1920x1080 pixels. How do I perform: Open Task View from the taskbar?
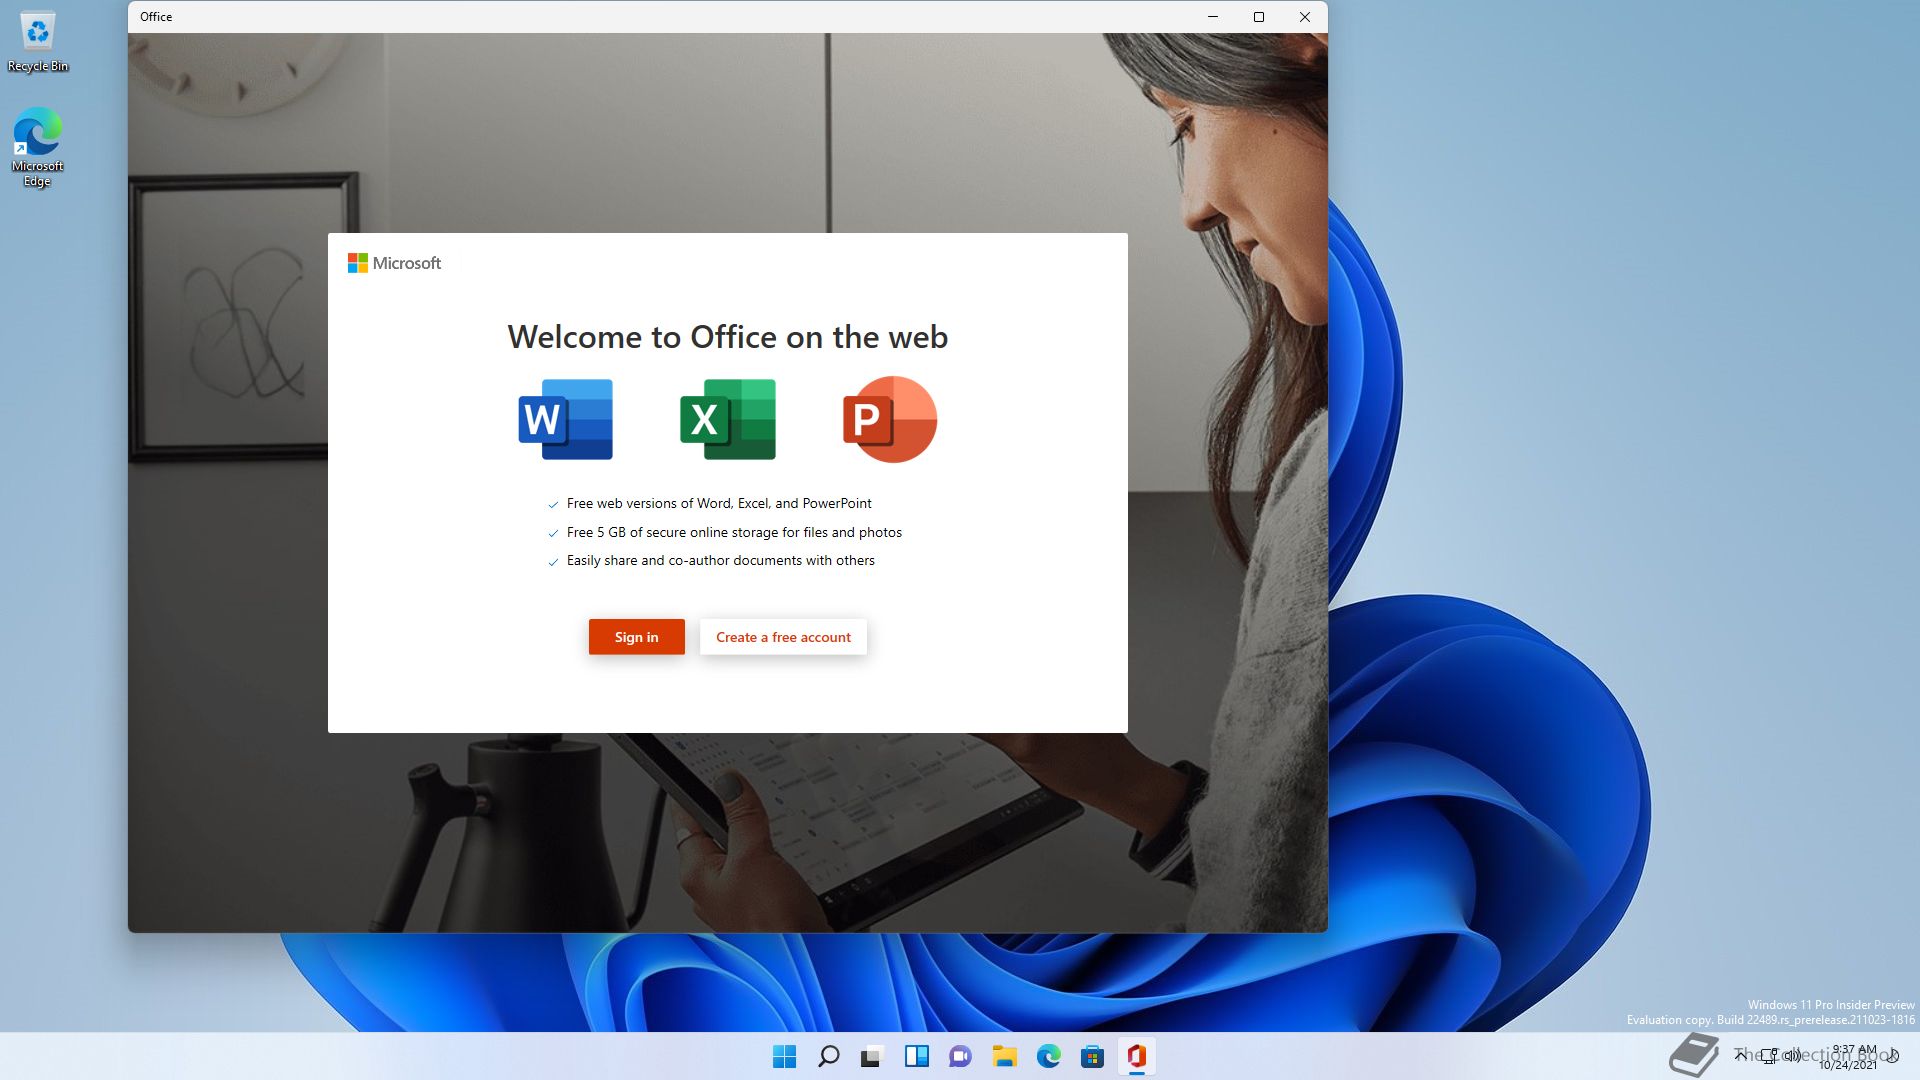pyautogui.click(x=873, y=1056)
